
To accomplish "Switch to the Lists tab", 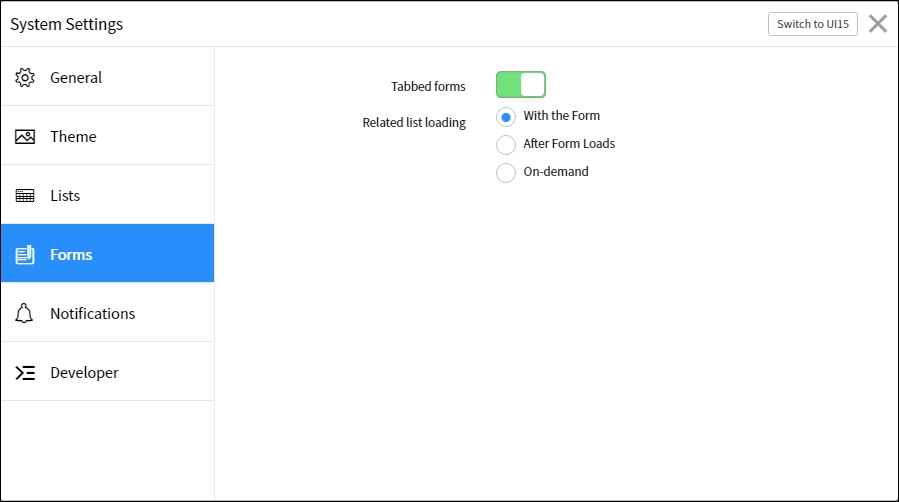I will [107, 195].
